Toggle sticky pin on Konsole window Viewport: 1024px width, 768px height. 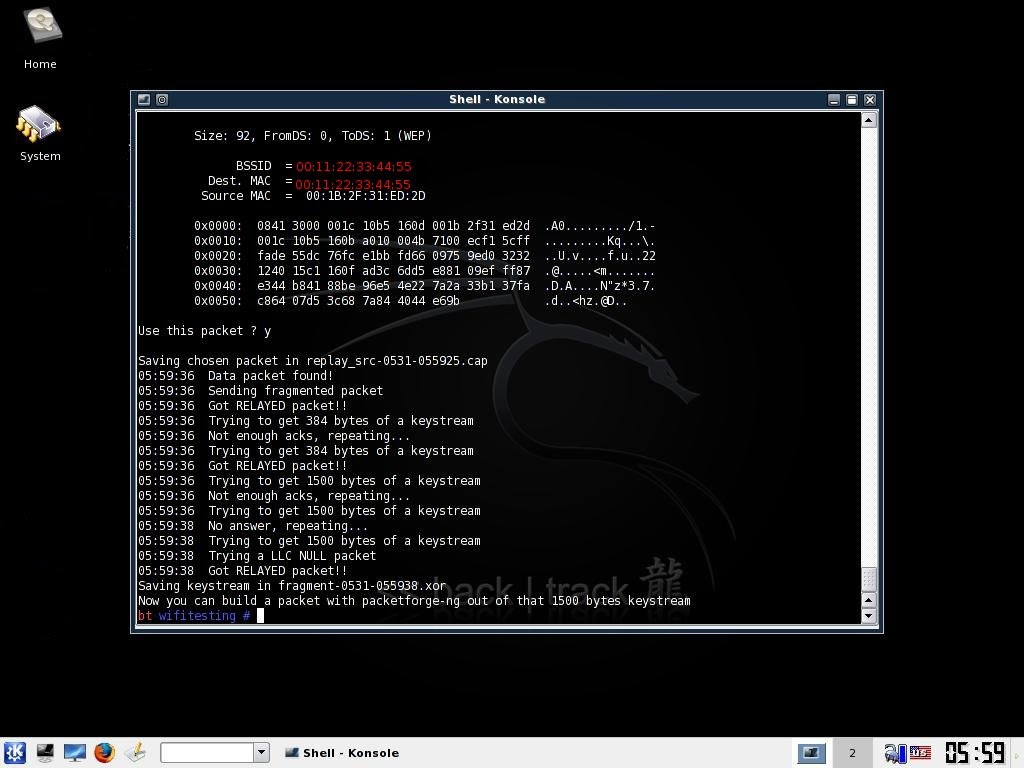(x=162, y=99)
